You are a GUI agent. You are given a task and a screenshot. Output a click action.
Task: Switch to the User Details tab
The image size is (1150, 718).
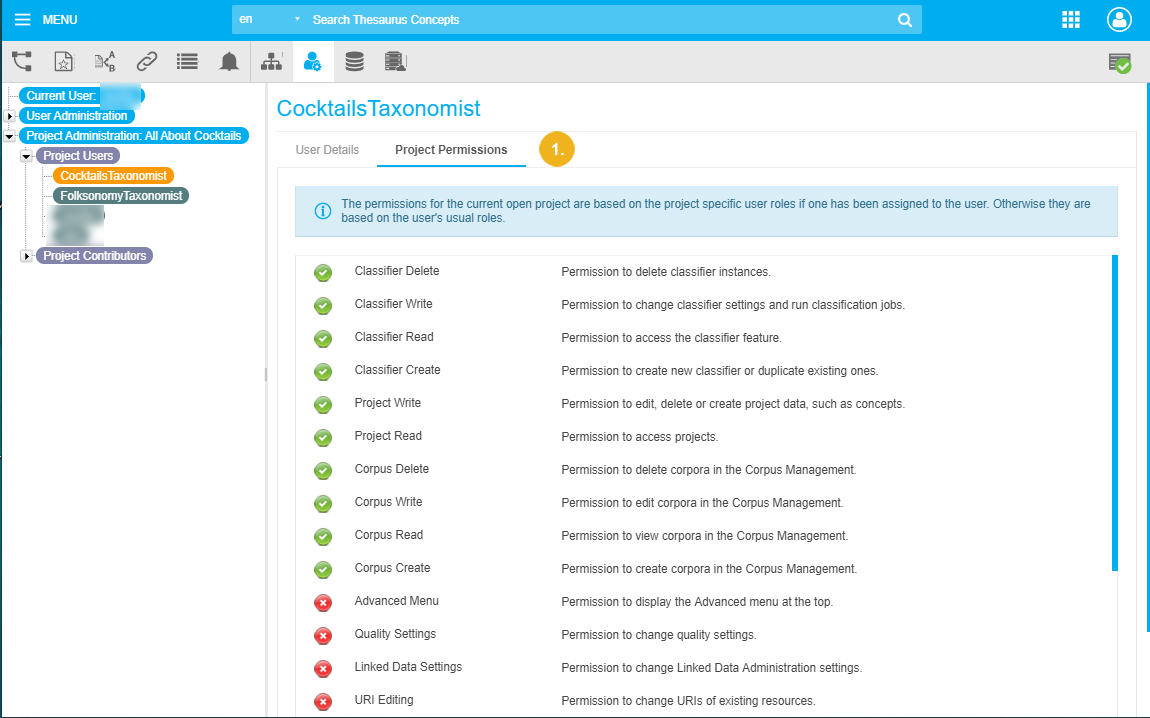(x=327, y=150)
